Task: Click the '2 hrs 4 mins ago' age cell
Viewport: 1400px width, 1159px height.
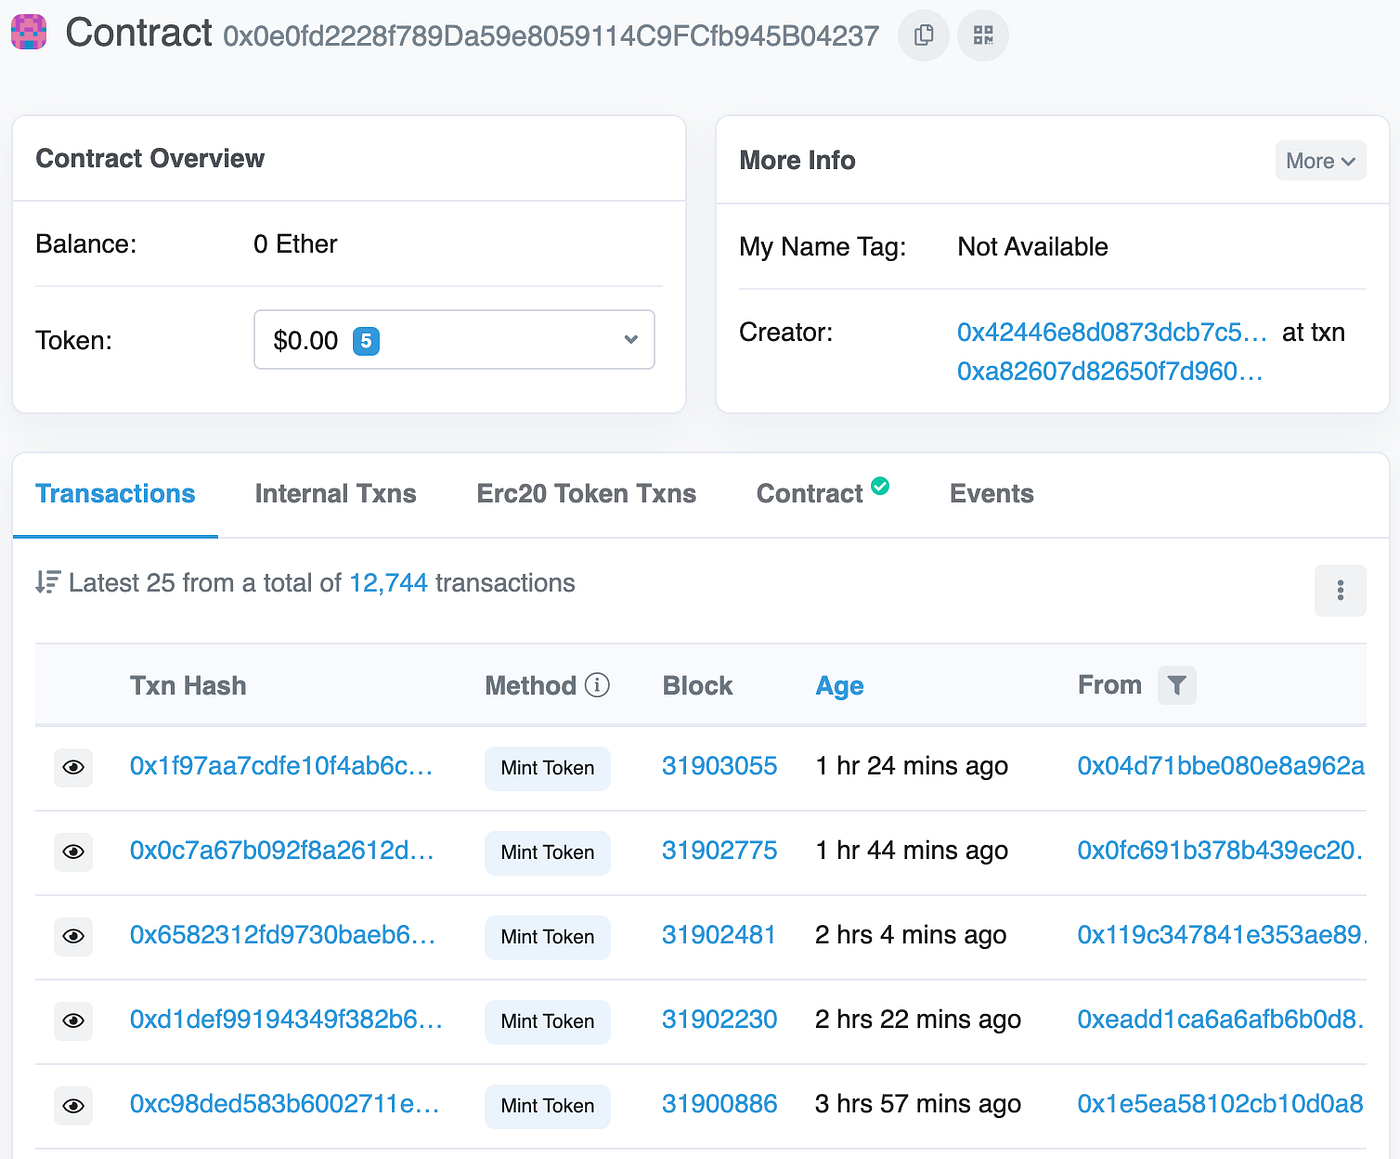Action: point(910,935)
